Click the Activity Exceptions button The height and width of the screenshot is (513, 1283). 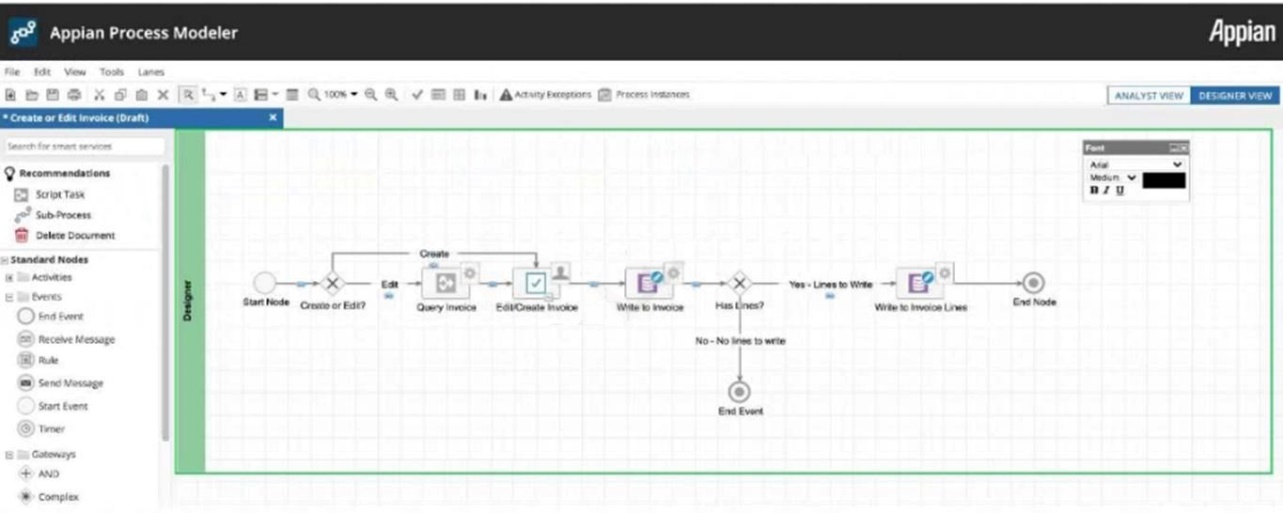(545, 95)
